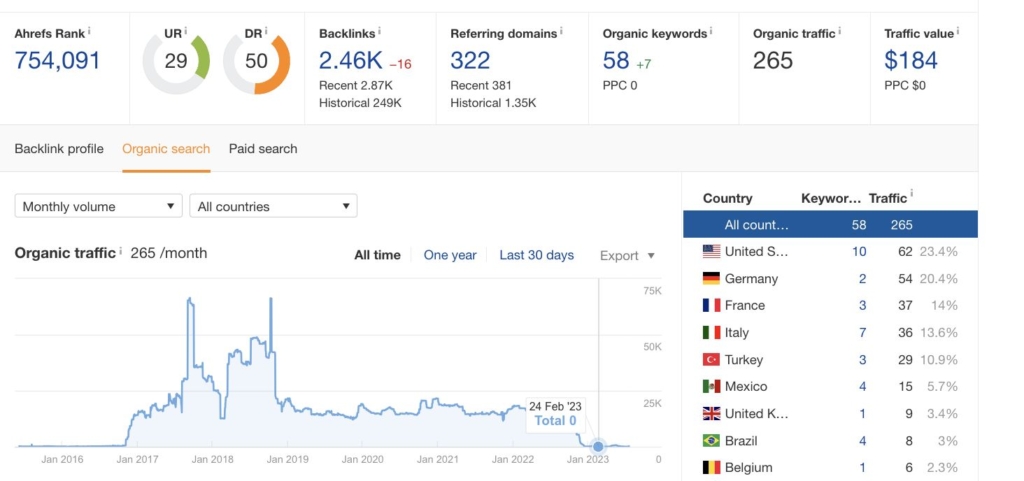This screenshot has height=481, width=1024.
Task: Click the info icon beside Ahrefs Rank
Action: tap(90, 31)
